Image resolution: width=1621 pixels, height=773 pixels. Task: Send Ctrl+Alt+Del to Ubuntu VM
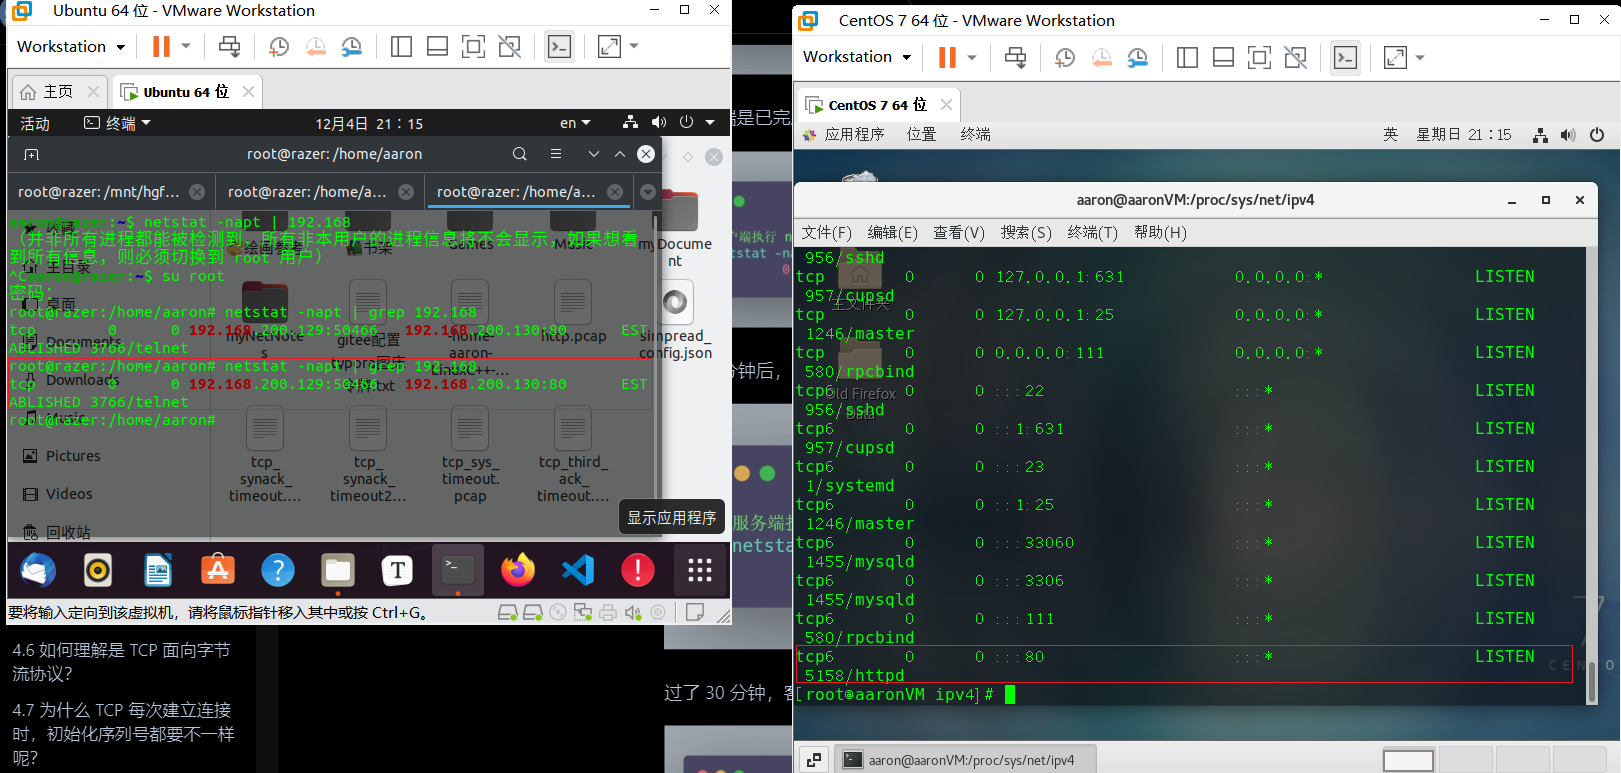[x=229, y=46]
